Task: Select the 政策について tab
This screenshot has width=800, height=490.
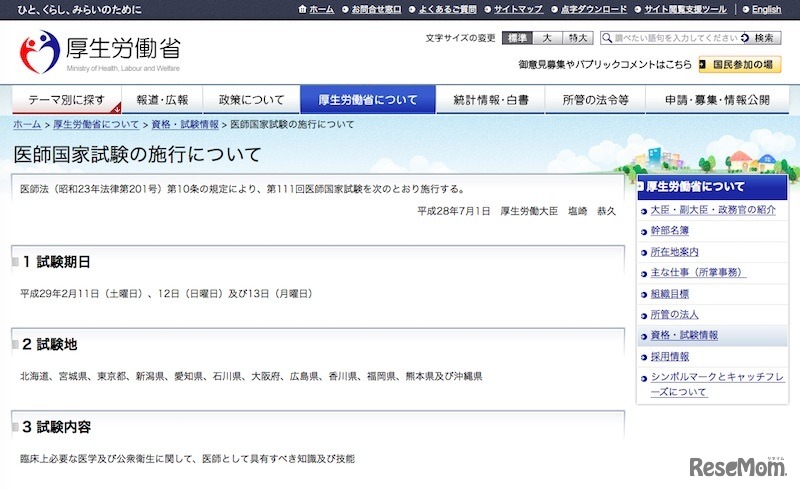Action: point(252,100)
